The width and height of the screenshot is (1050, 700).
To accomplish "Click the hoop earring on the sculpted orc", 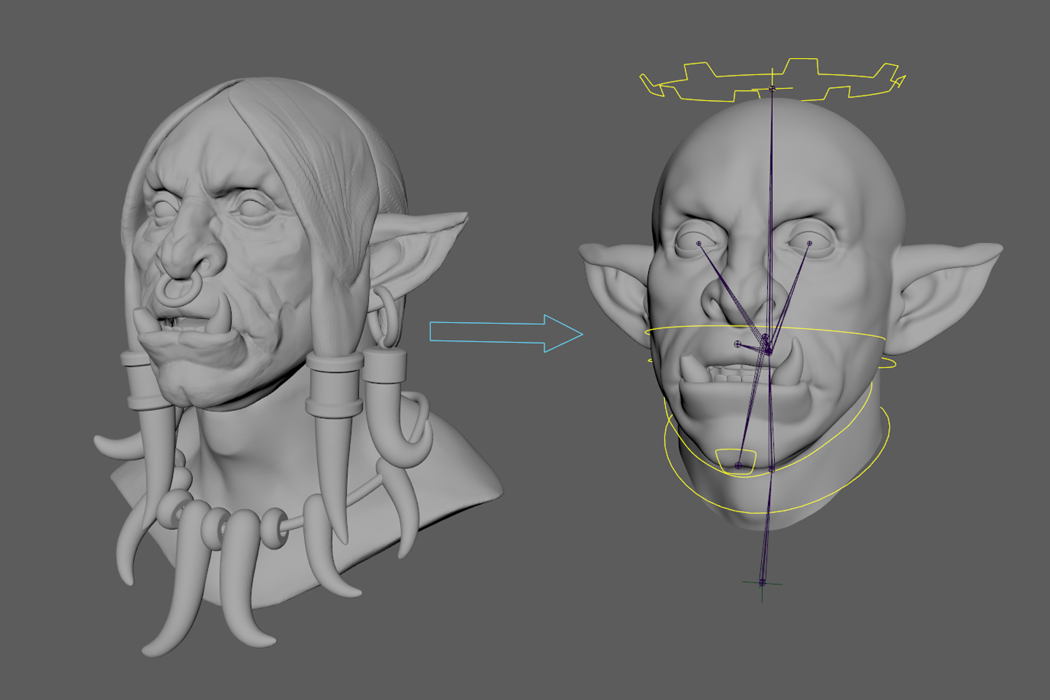I will point(383,315).
